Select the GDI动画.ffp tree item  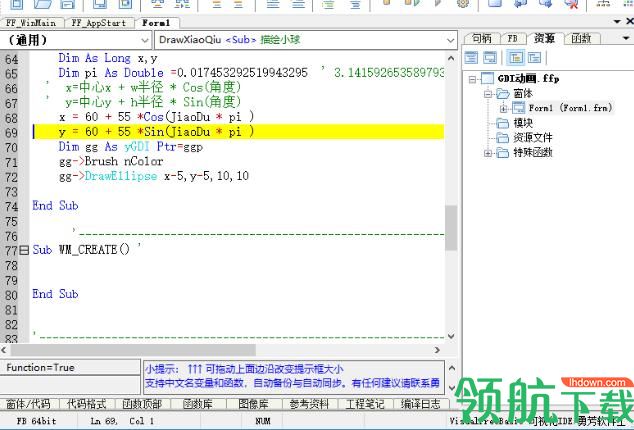(528, 79)
